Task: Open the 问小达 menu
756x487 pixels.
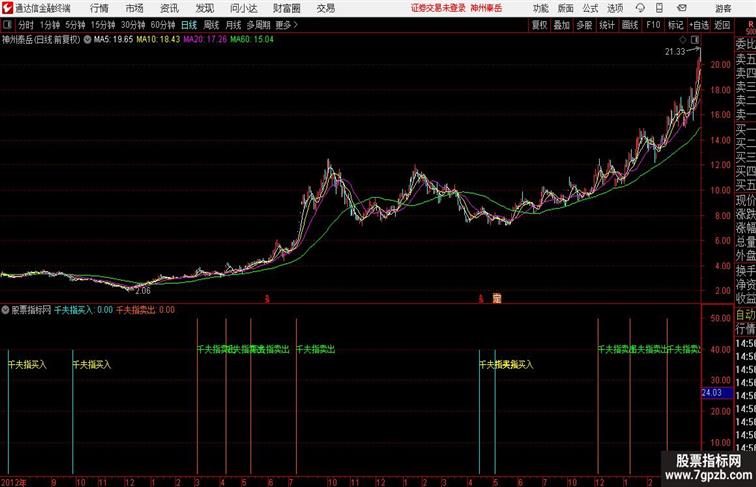Action: (243, 8)
